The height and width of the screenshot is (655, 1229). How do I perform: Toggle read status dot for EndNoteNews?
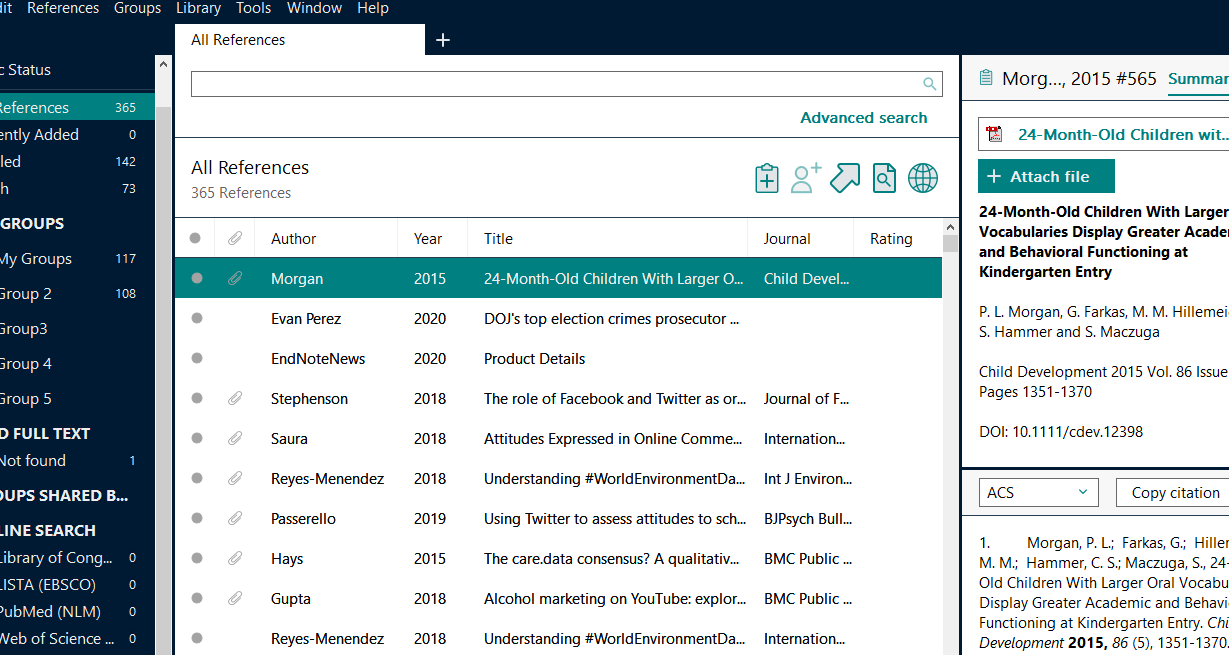point(196,359)
